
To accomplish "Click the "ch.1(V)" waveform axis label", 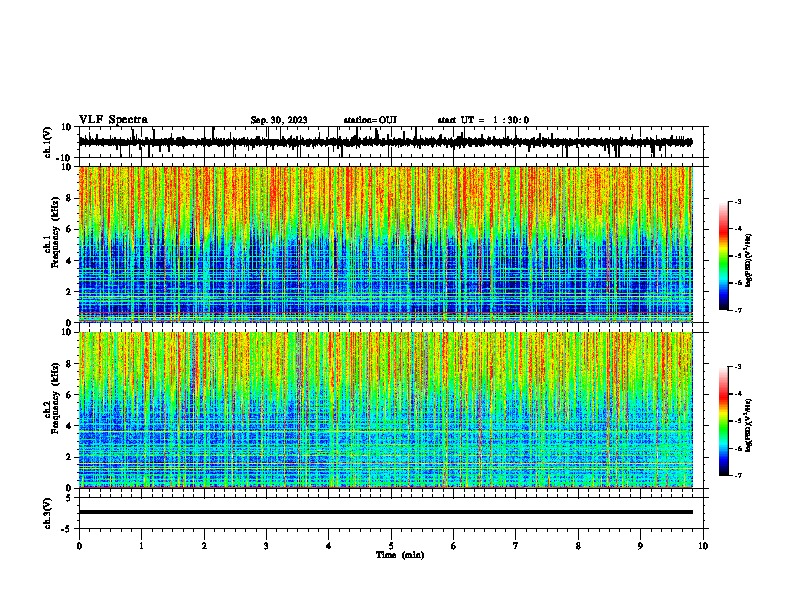I will click(x=48, y=142).
